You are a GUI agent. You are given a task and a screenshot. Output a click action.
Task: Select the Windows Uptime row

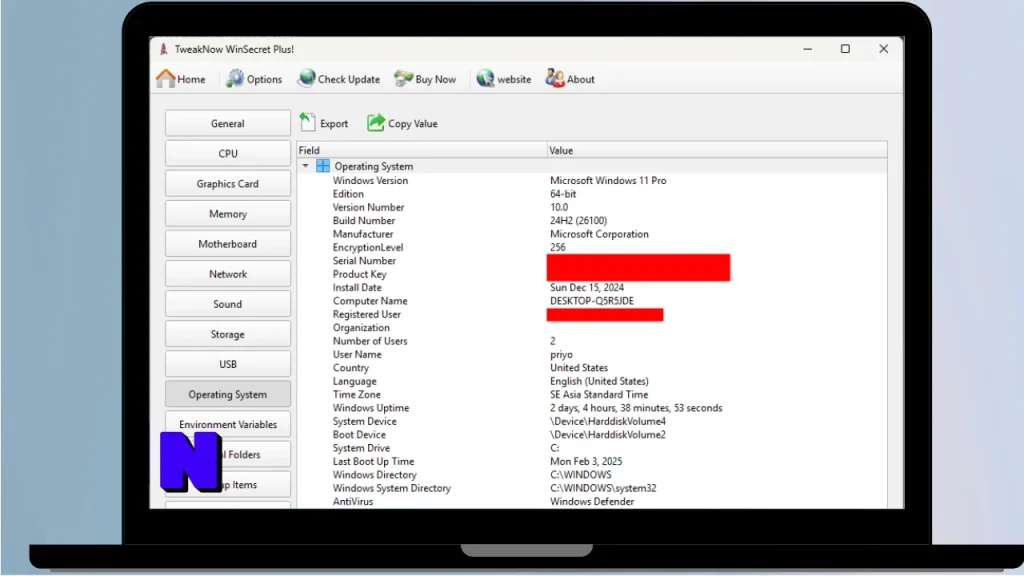tap(592, 408)
